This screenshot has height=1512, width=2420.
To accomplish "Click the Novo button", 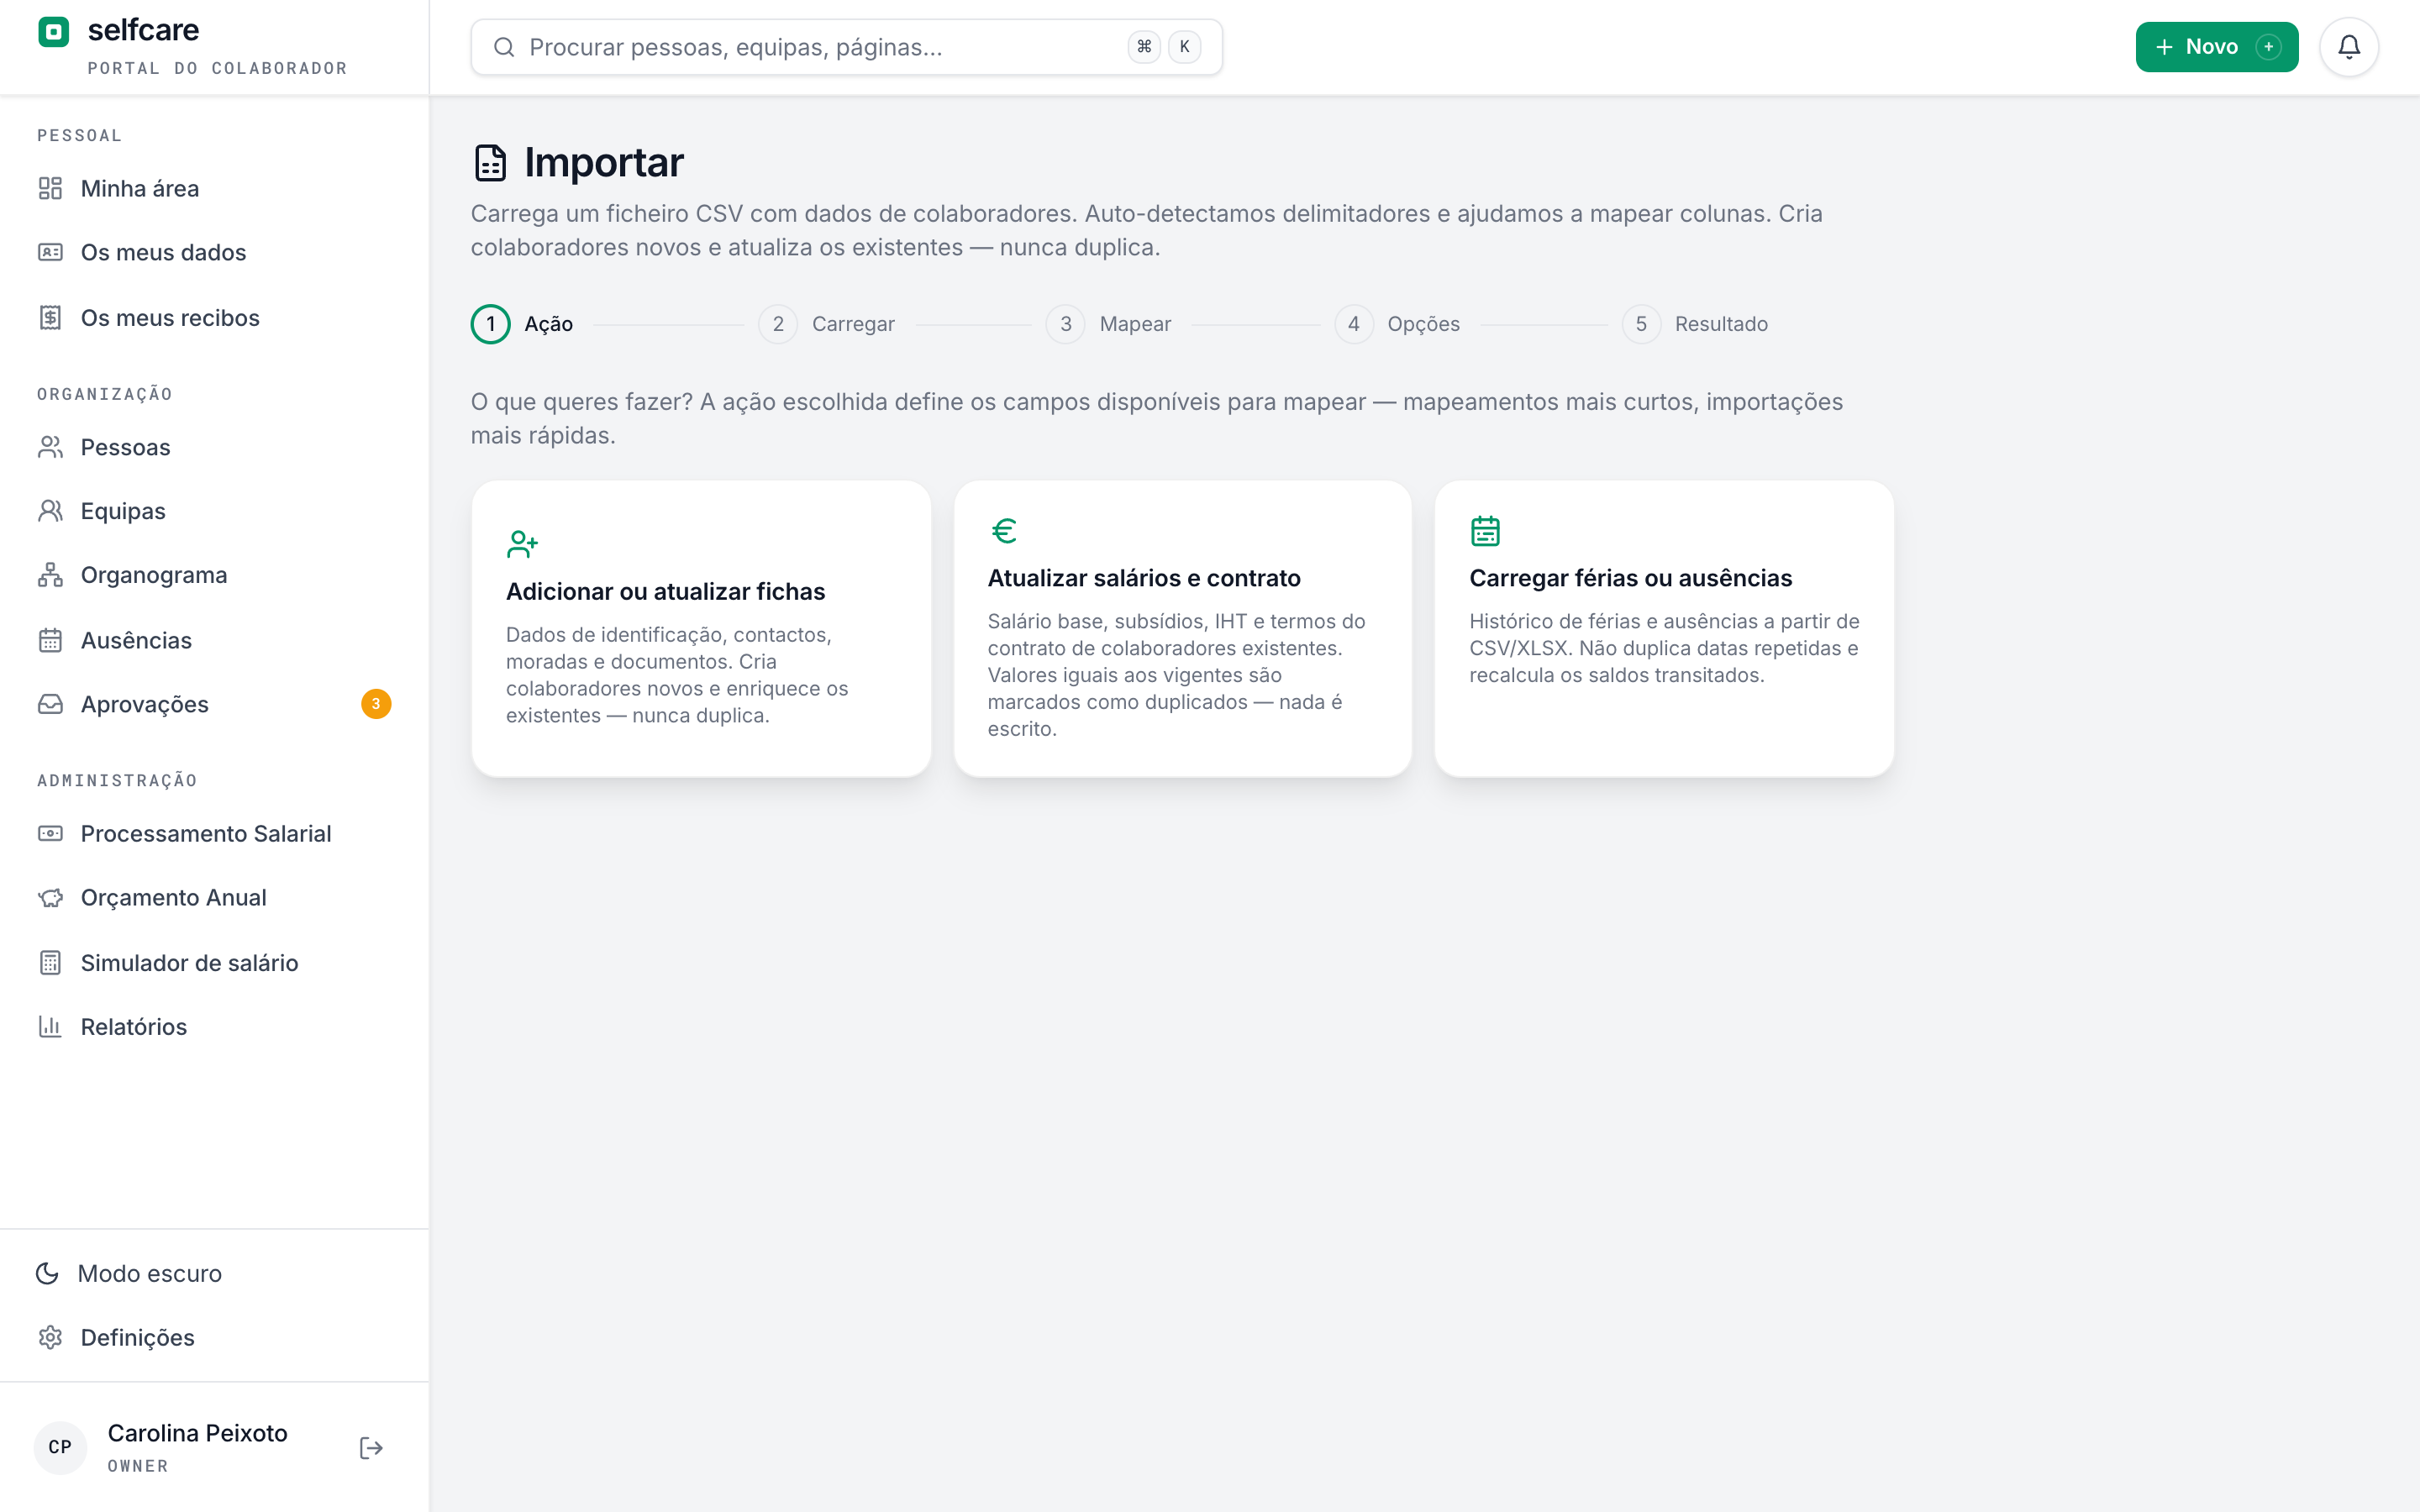I will [2216, 47].
